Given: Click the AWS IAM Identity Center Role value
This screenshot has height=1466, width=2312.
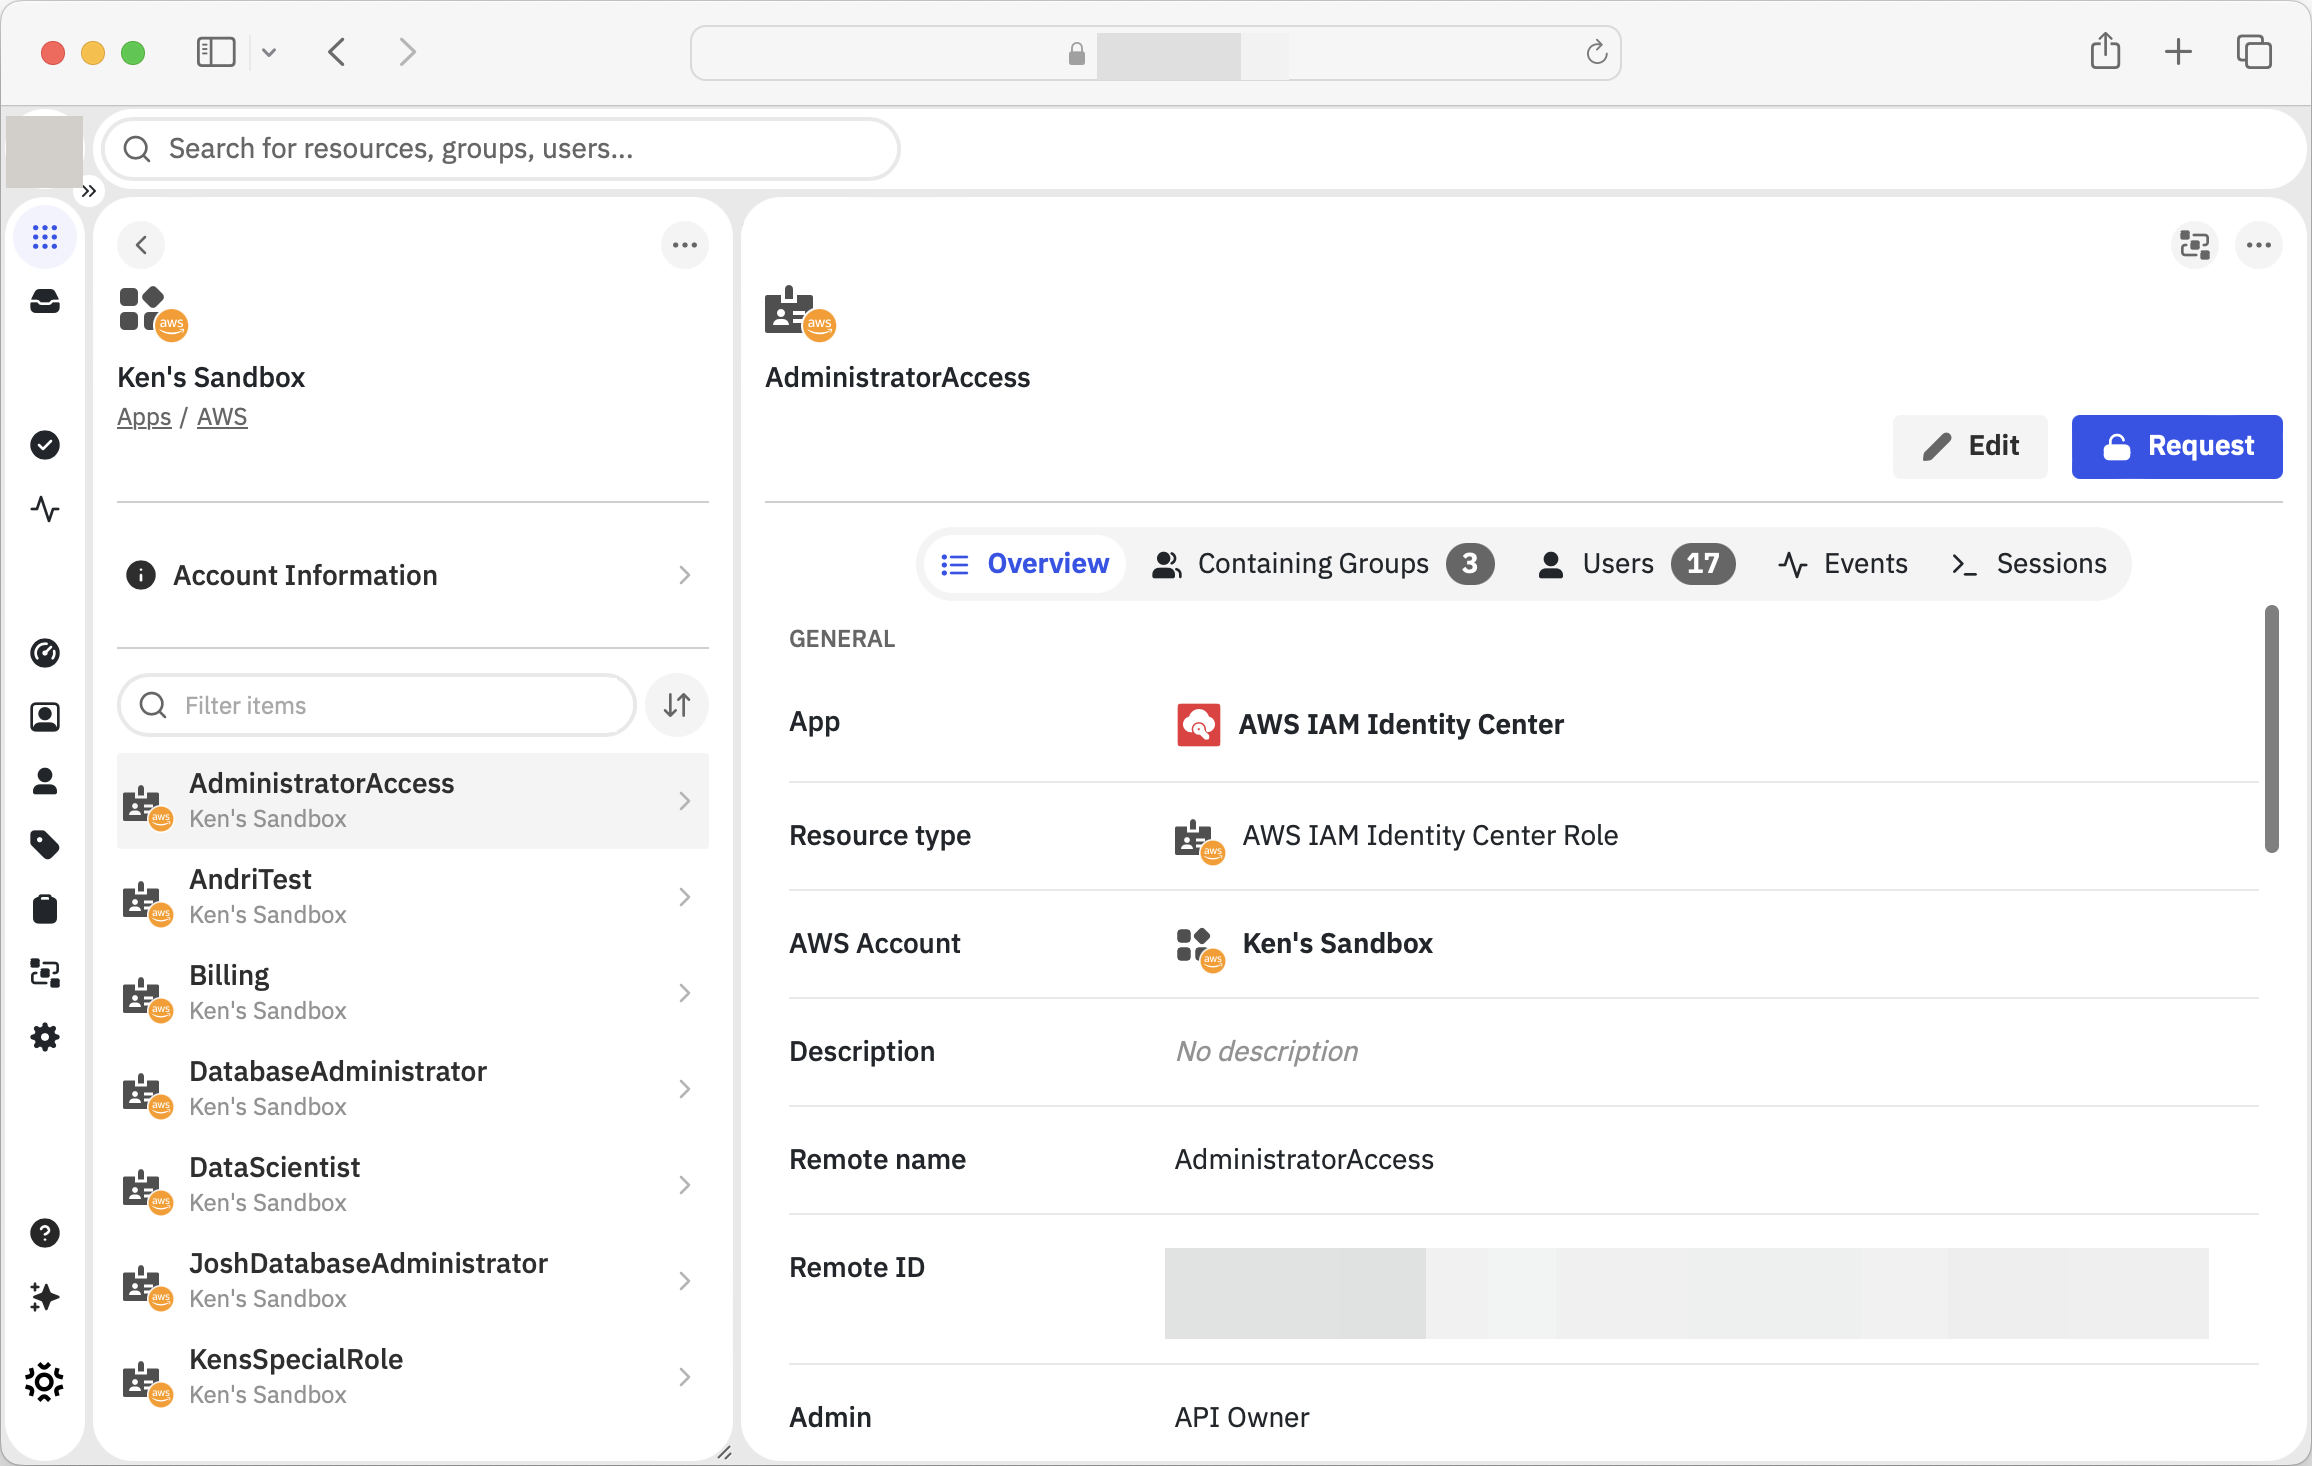Looking at the screenshot, I should tap(1430, 836).
